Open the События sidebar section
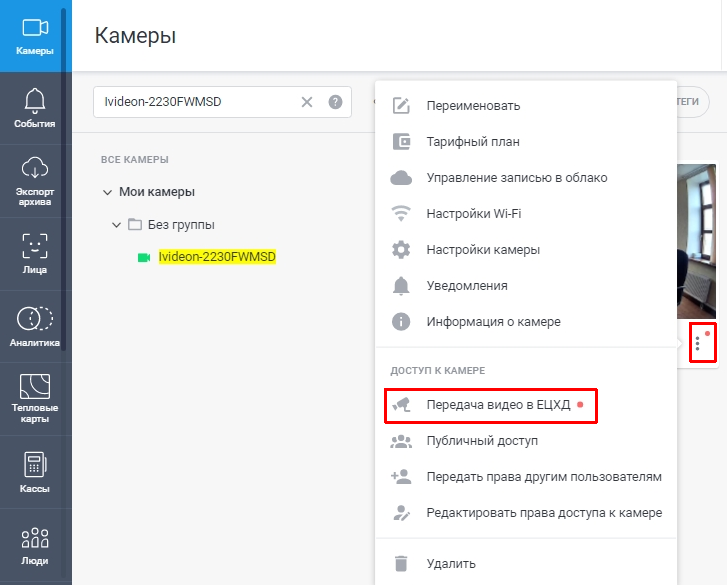This screenshot has height=585, width=727. [x=34, y=108]
